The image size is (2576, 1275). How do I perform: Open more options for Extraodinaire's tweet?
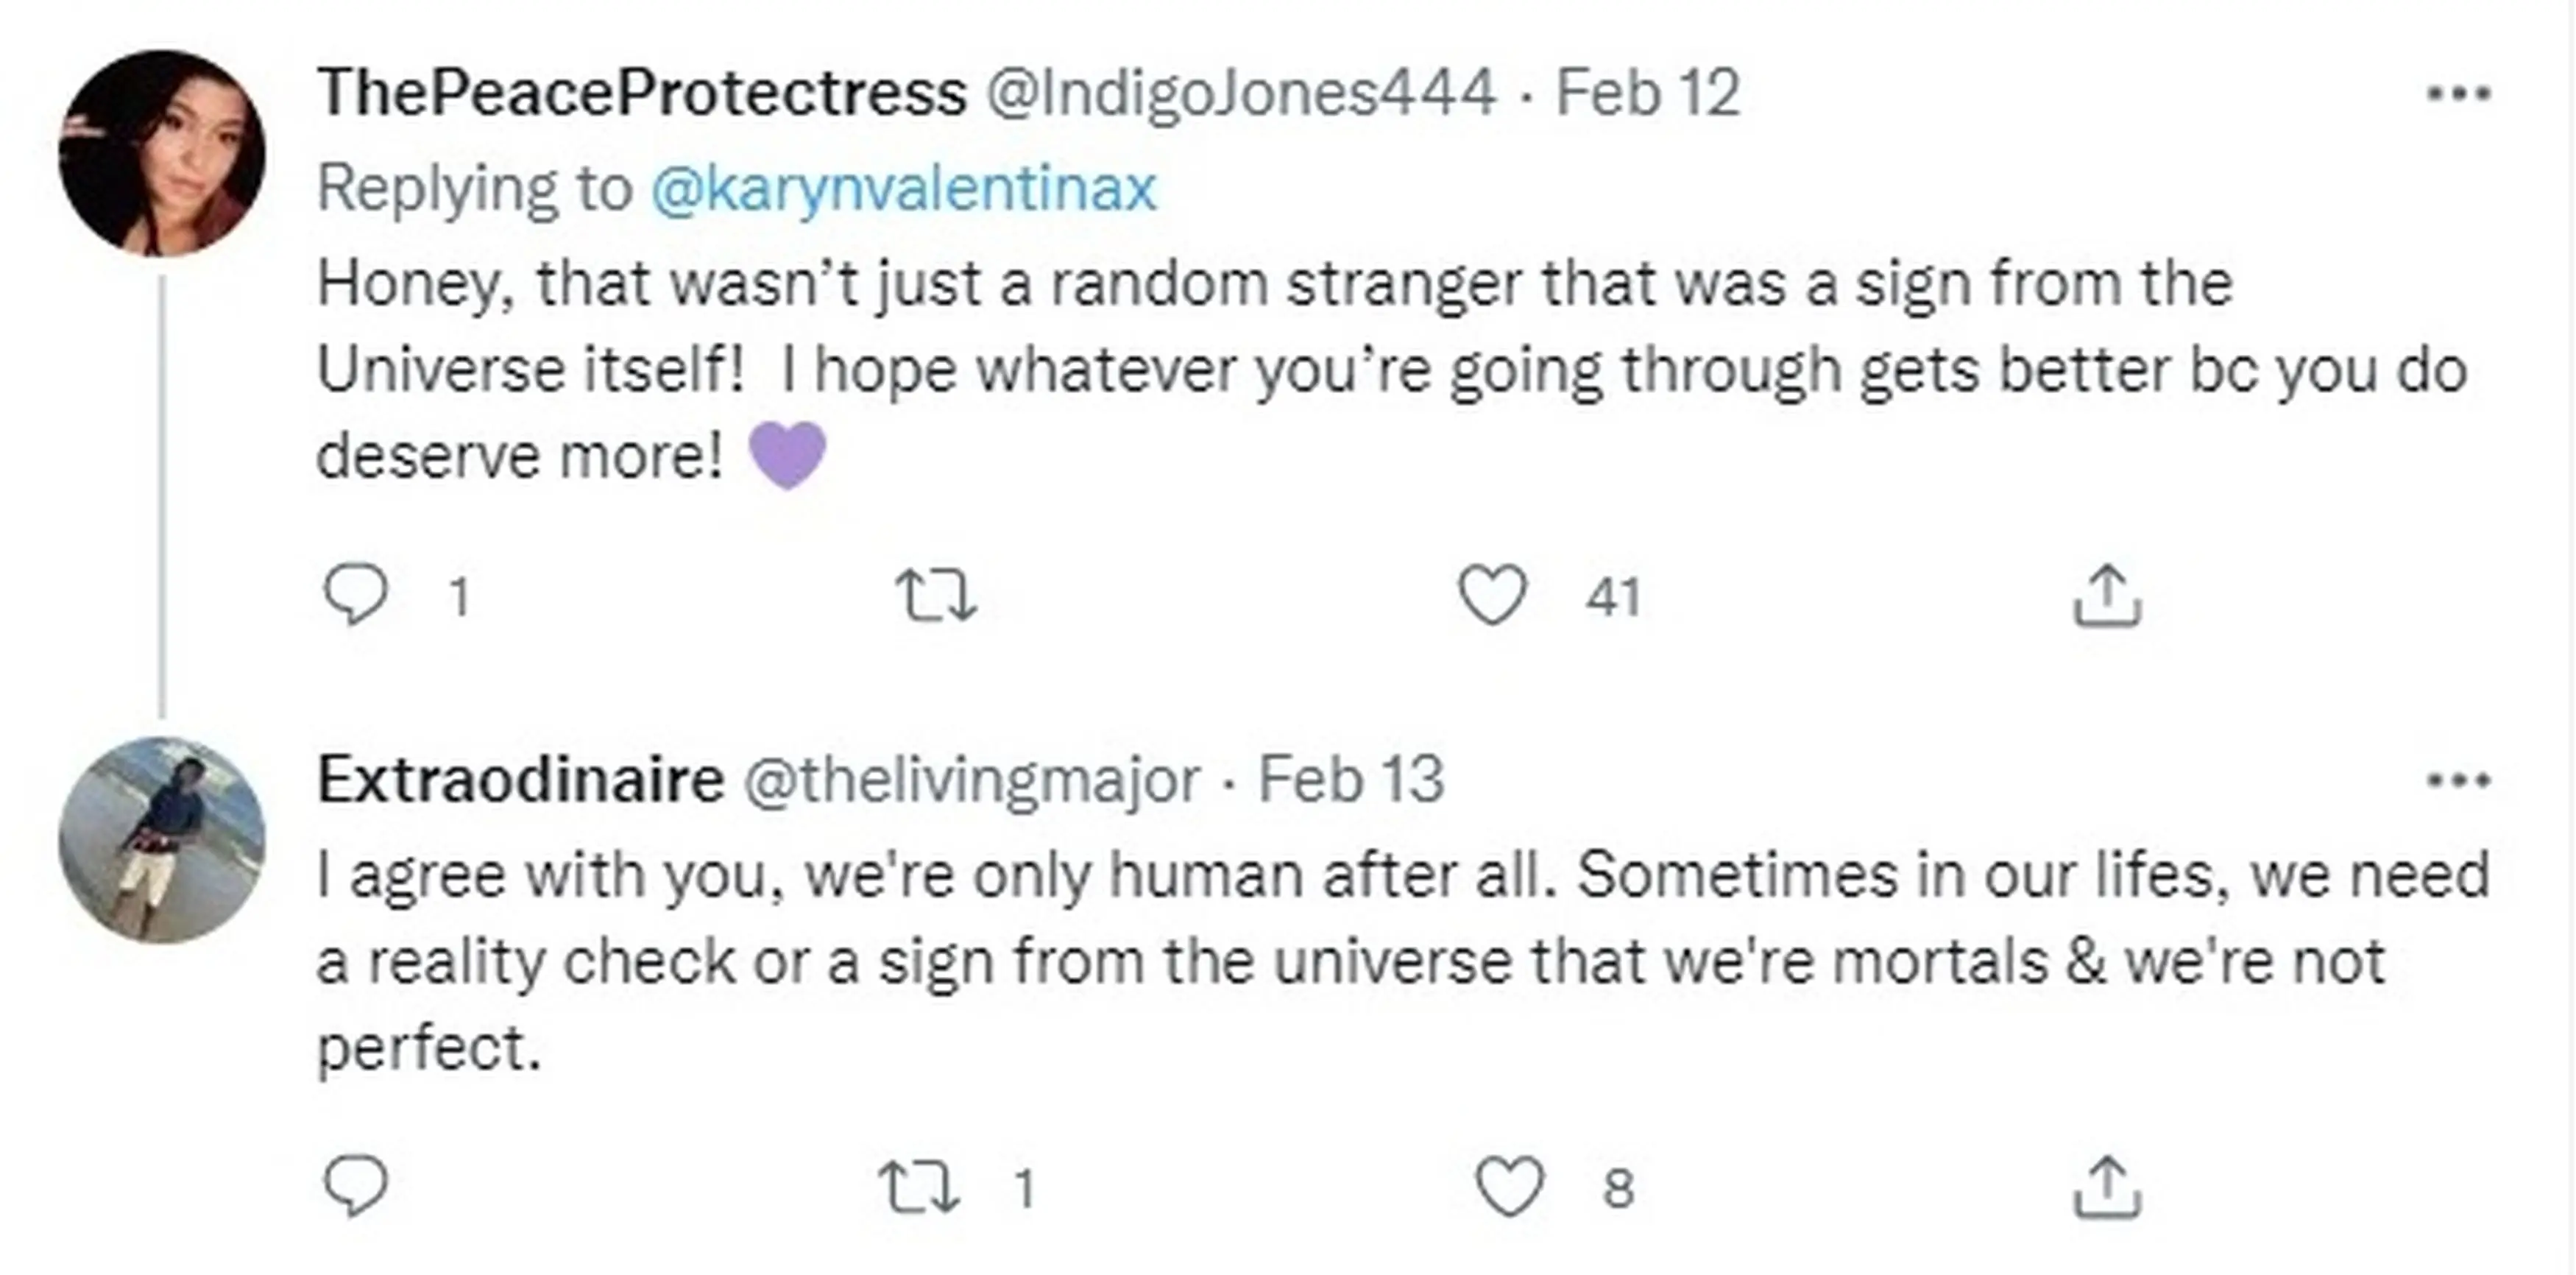[2459, 780]
